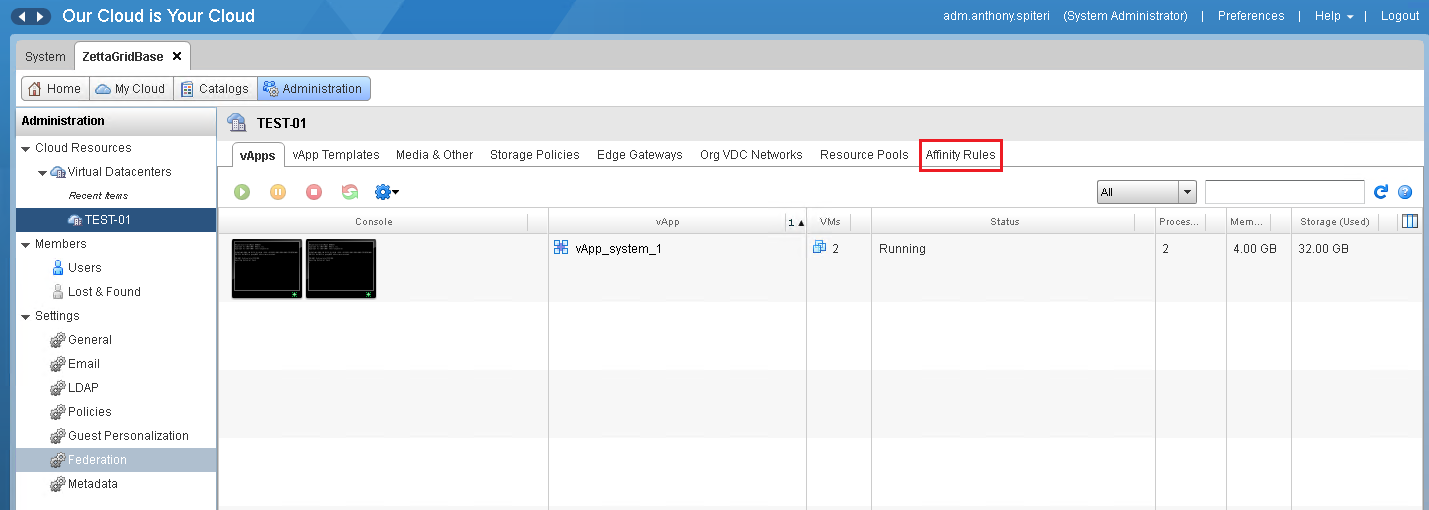Switch to the System tab
1429x510 pixels.
45,57
